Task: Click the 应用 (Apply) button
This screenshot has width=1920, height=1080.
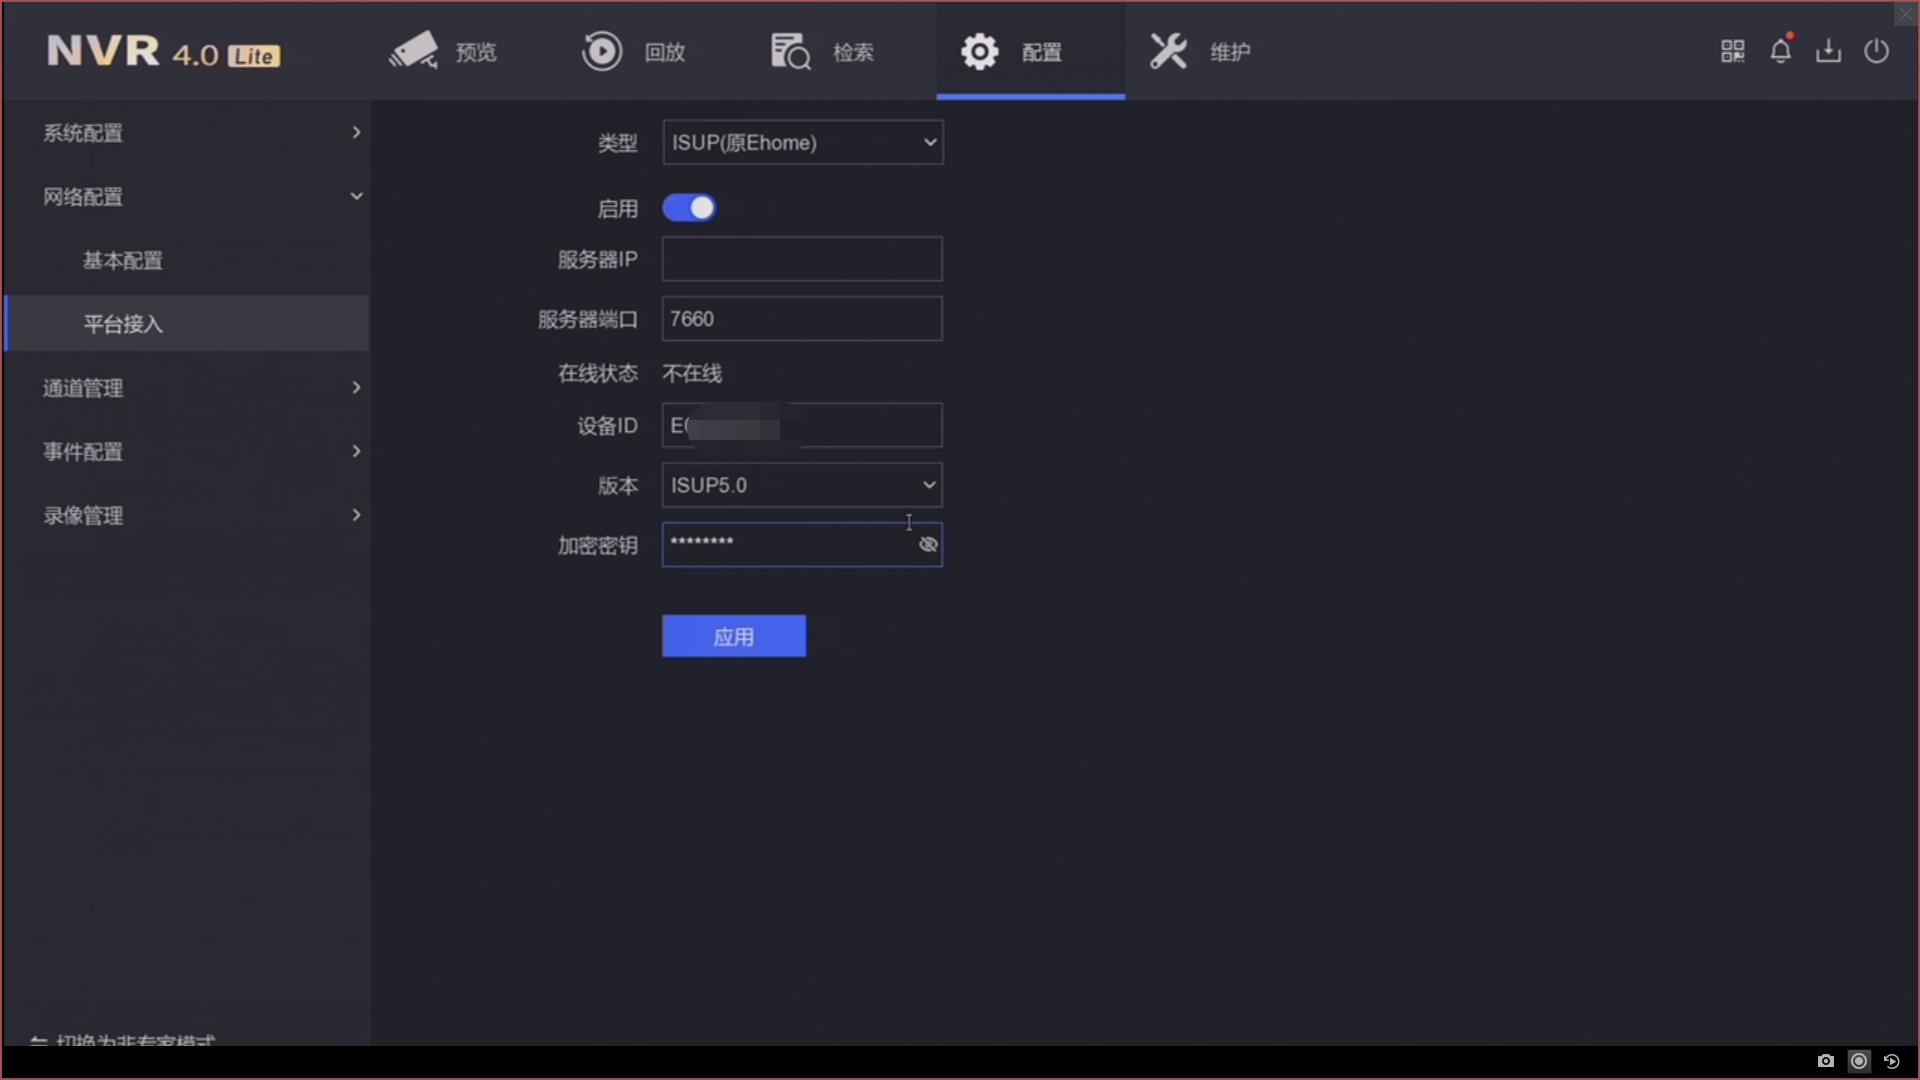Action: (733, 636)
